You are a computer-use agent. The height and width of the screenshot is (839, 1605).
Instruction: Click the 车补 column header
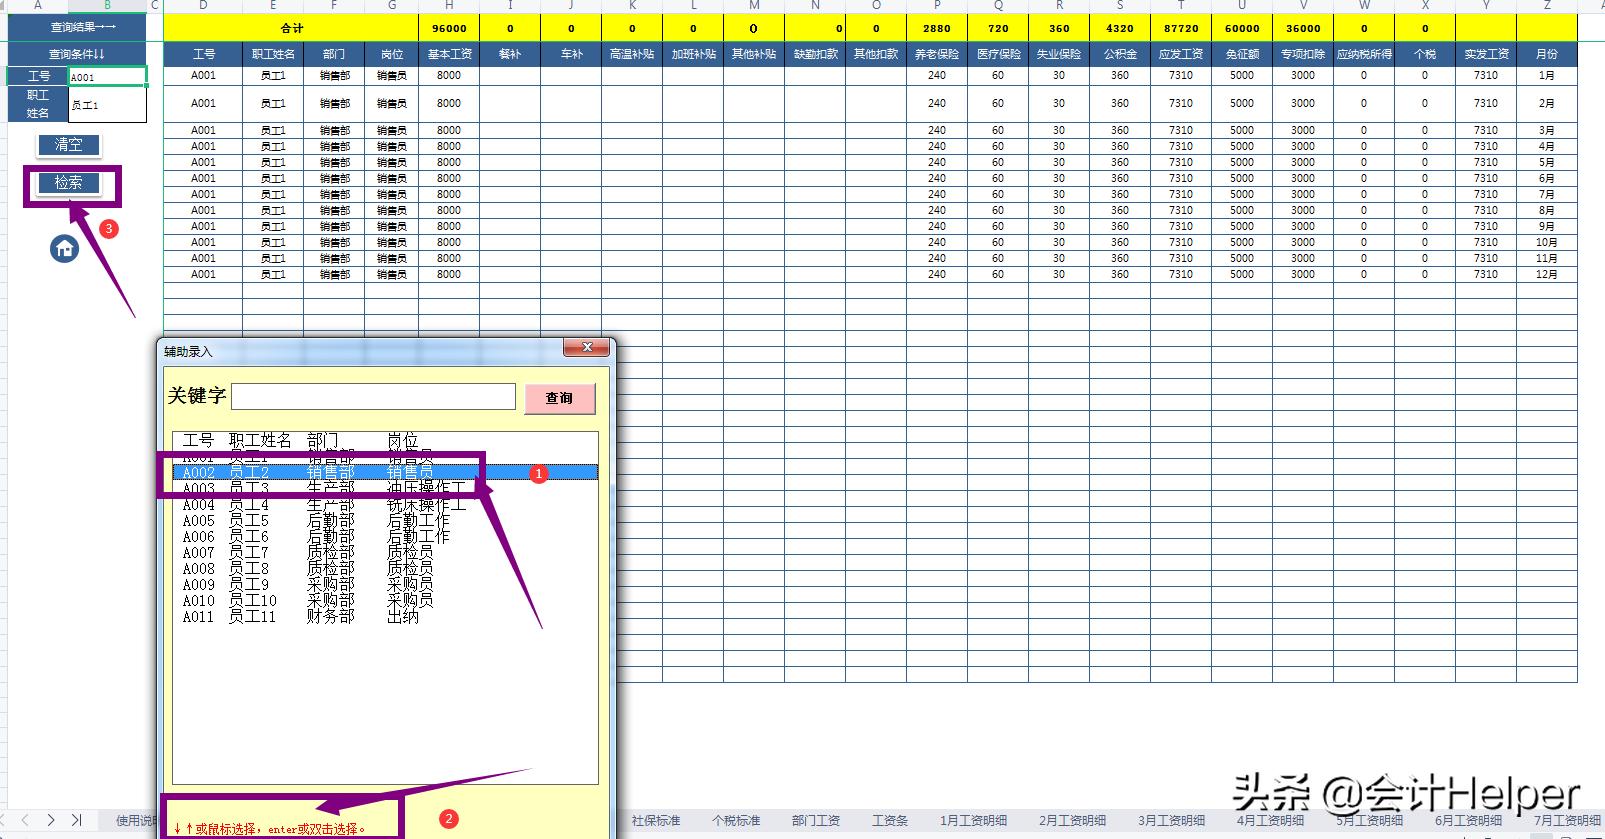571,54
